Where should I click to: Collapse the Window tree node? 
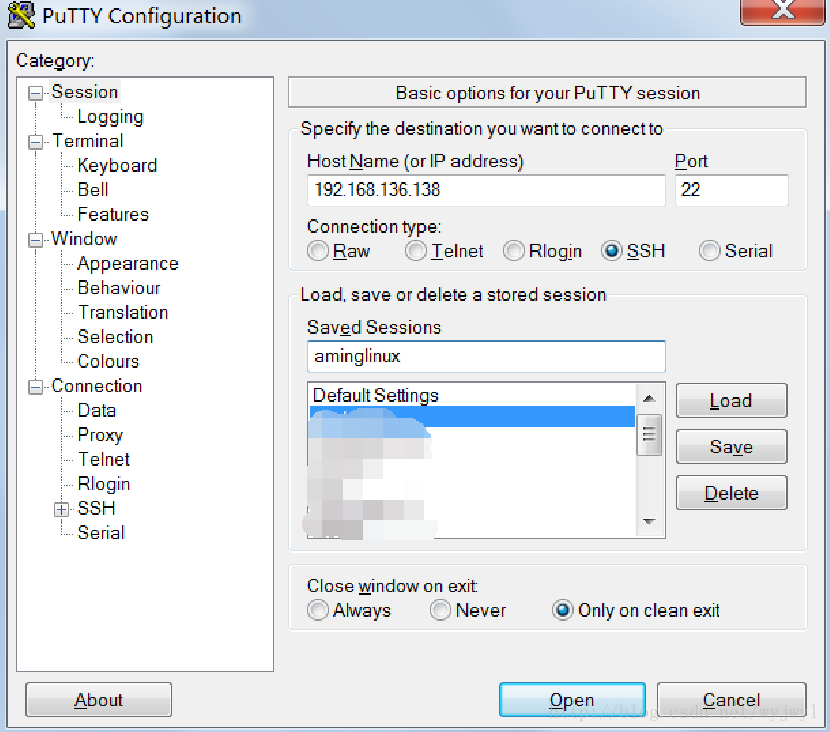coord(35,240)
